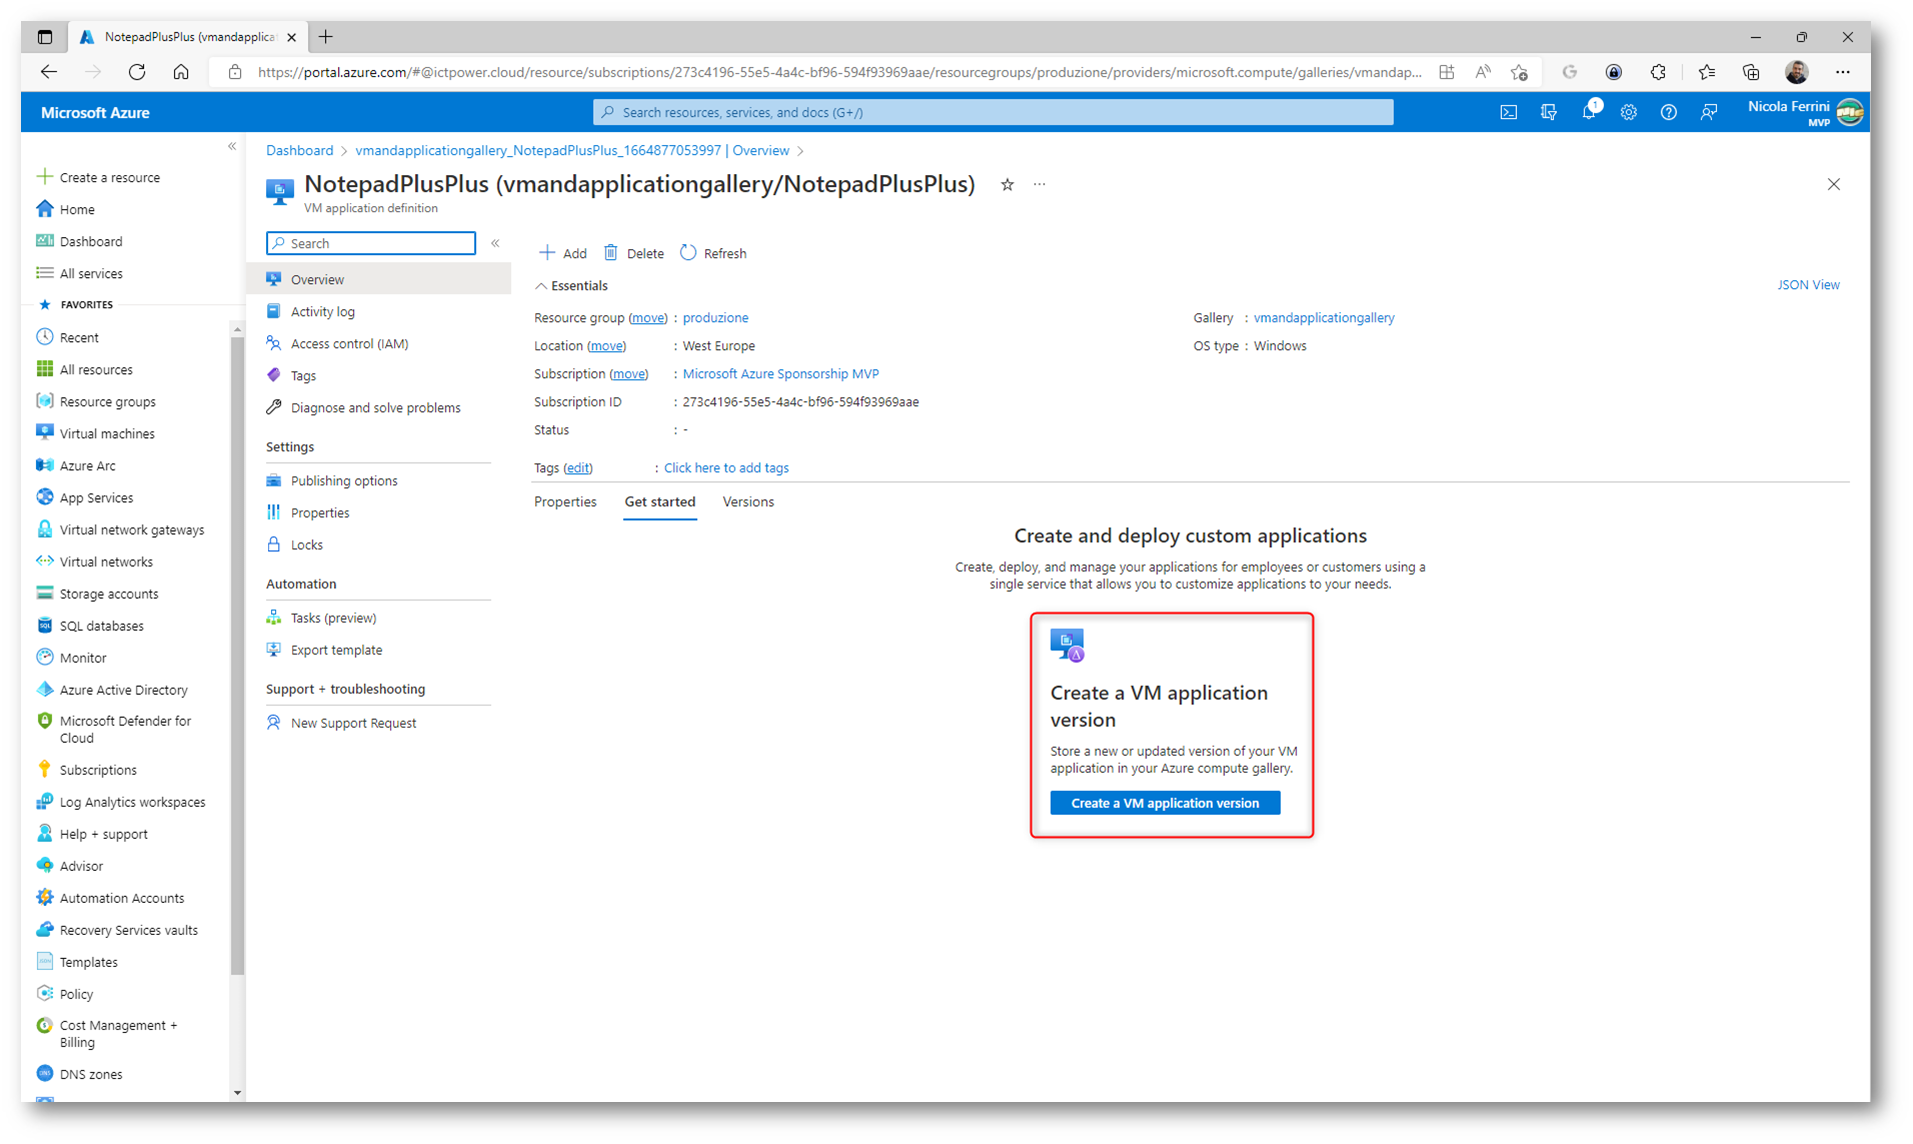Switch to the Properties tab

point(565,502)
